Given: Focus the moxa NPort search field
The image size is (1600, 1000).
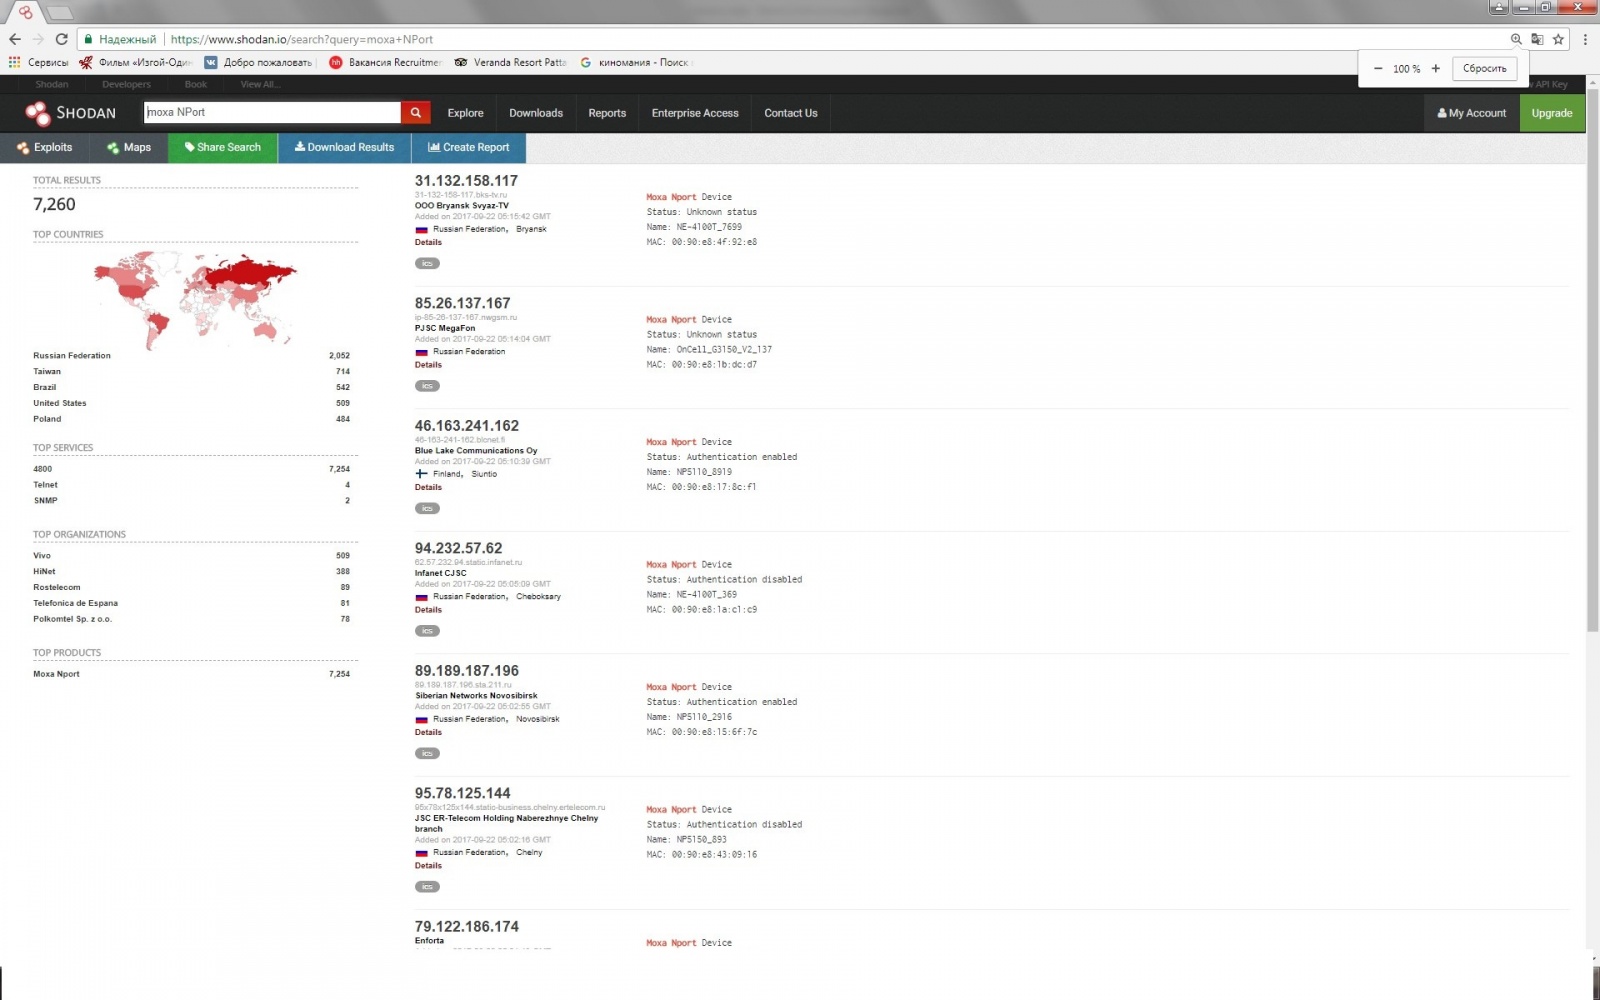Looking at the screenshot, I should click(272, 112).
